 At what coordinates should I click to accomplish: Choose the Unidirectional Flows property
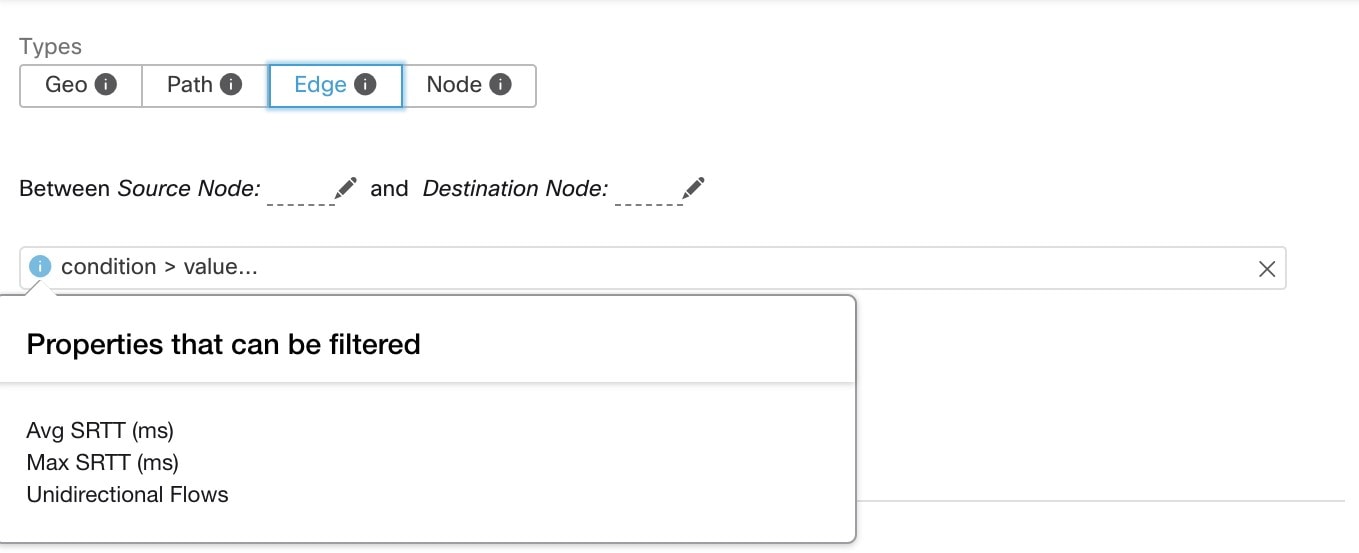127,495
